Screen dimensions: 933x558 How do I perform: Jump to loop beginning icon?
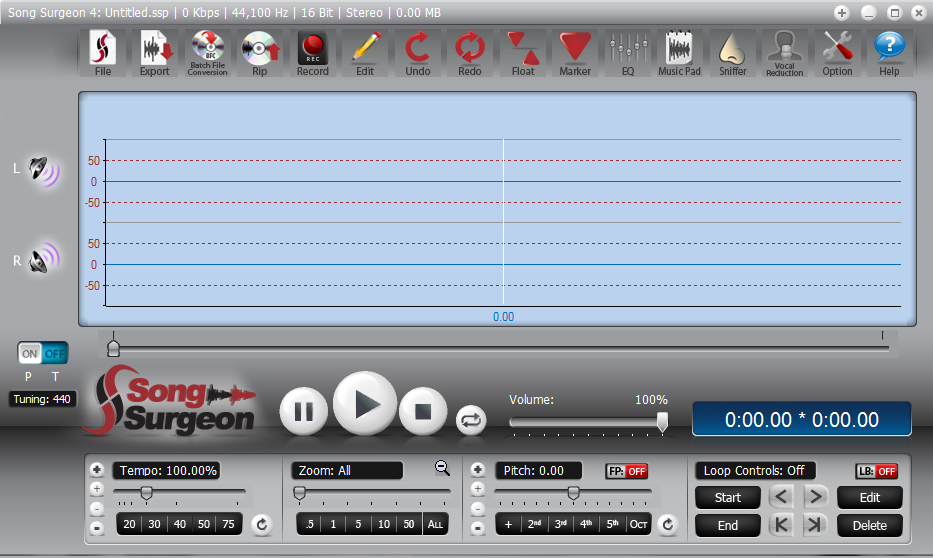[781, 525]
